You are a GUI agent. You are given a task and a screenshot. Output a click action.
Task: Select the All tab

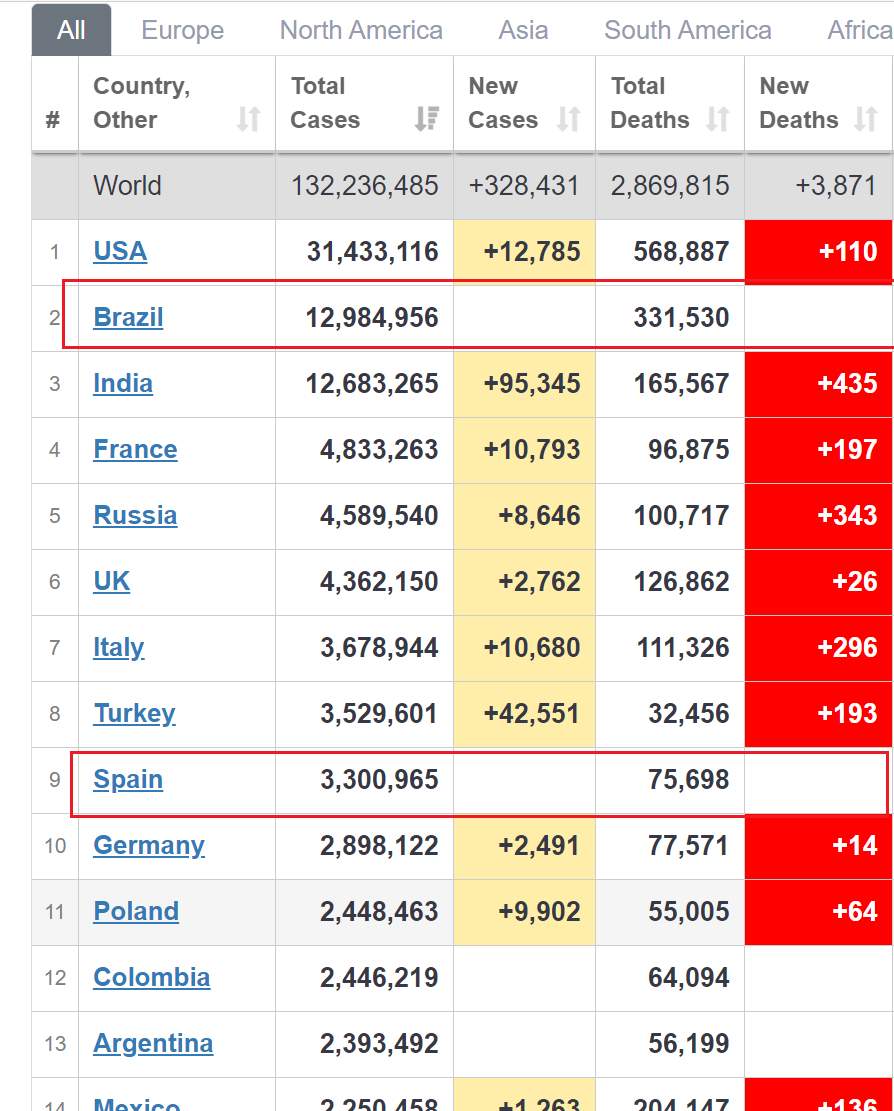tap(71, 29)
